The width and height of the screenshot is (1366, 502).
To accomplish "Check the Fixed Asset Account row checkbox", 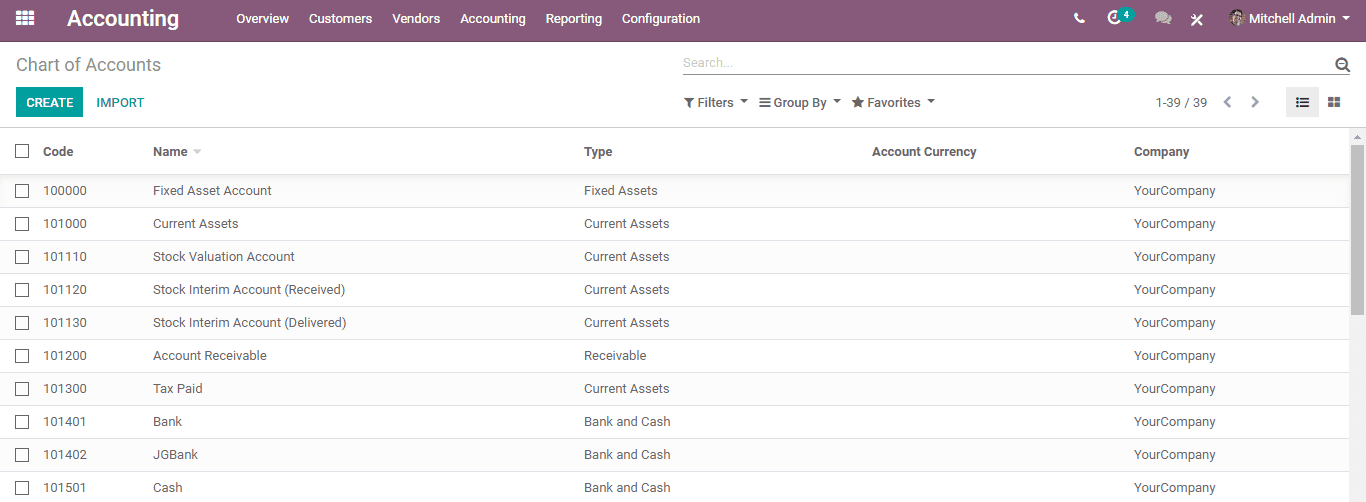I will click(22, 191).
